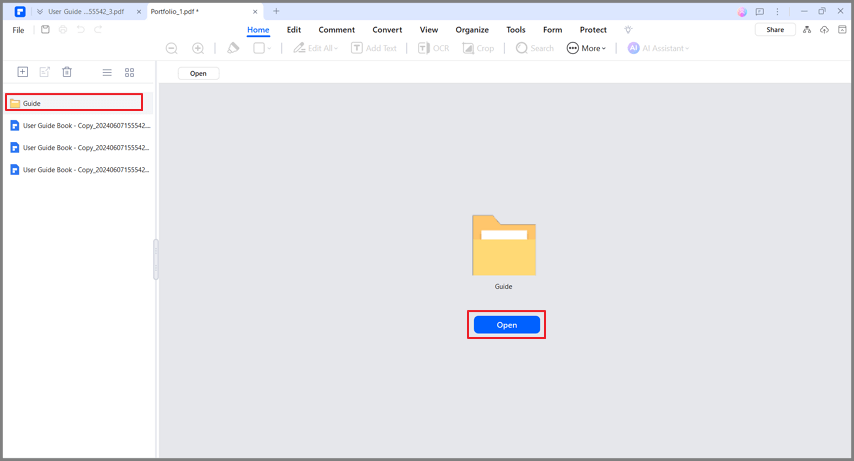Open the Convert tab
Screen dimensions: 854x461
387,30
